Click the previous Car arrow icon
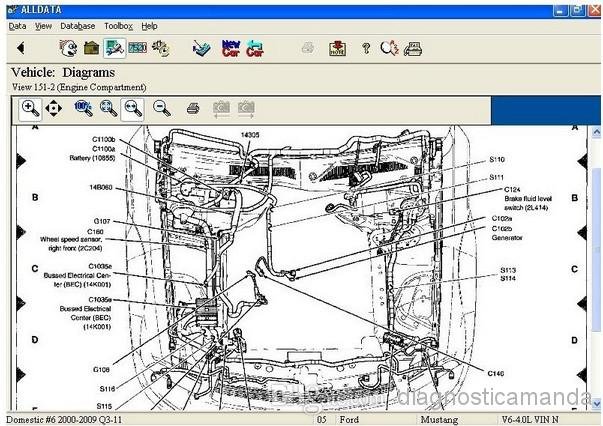The height and width of the screenshot is (426, 603). 255,48
